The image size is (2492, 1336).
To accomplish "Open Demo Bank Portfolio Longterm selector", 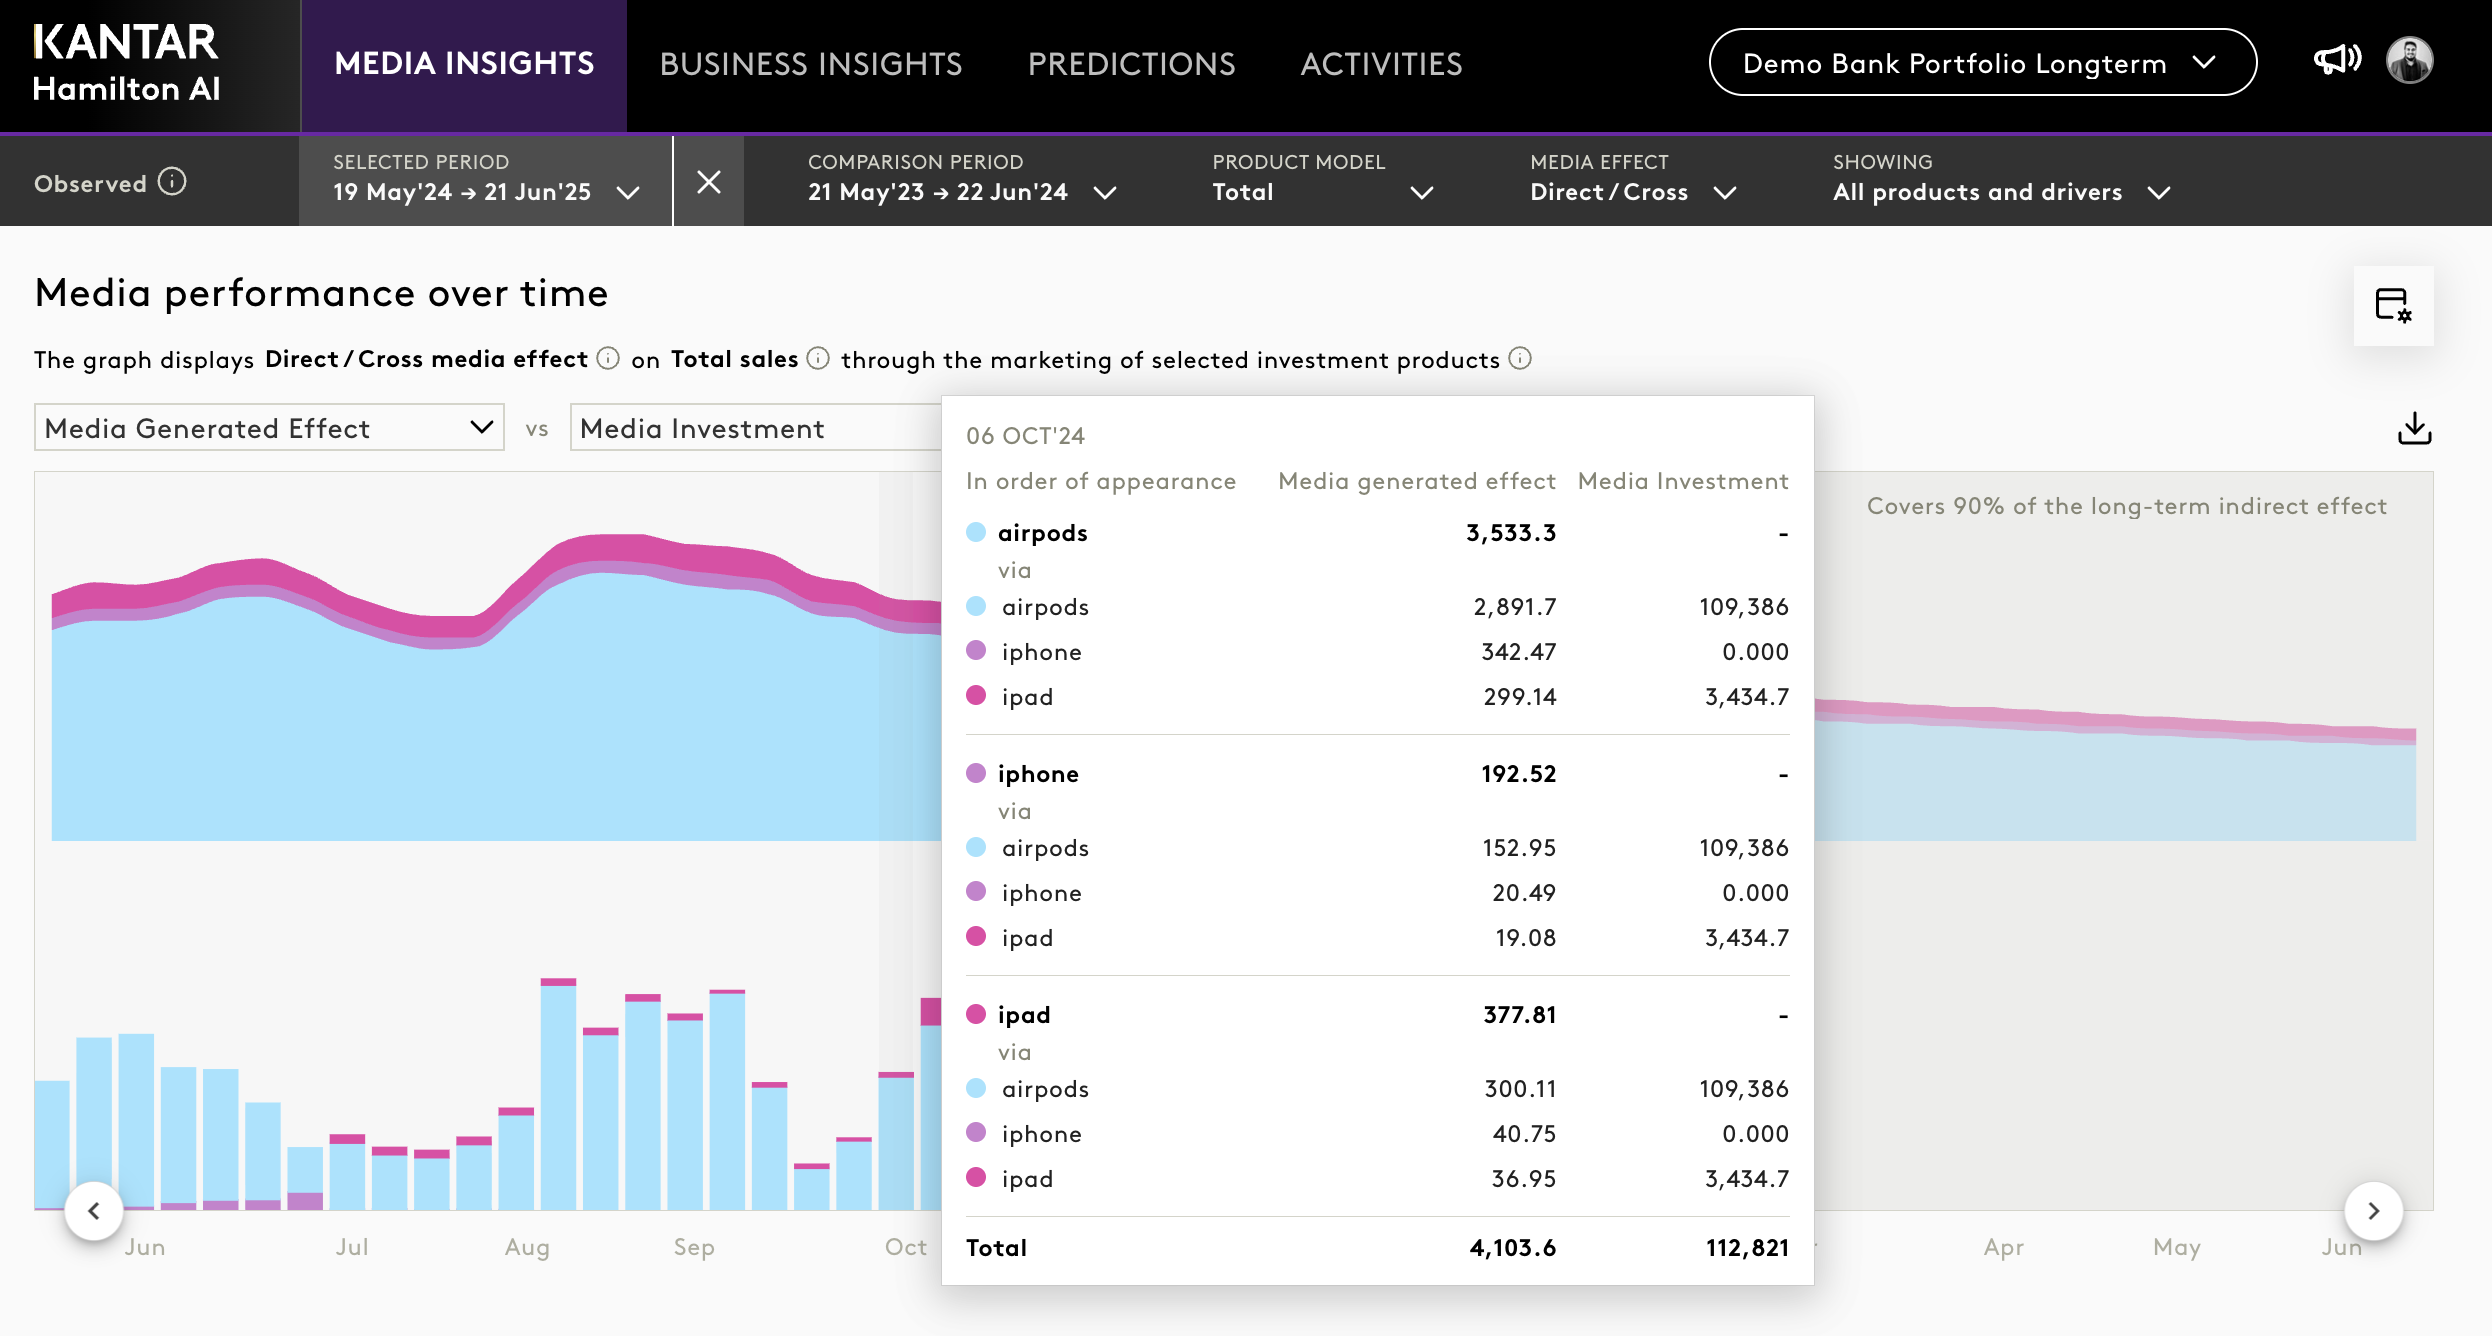I will pos(1982,63).
